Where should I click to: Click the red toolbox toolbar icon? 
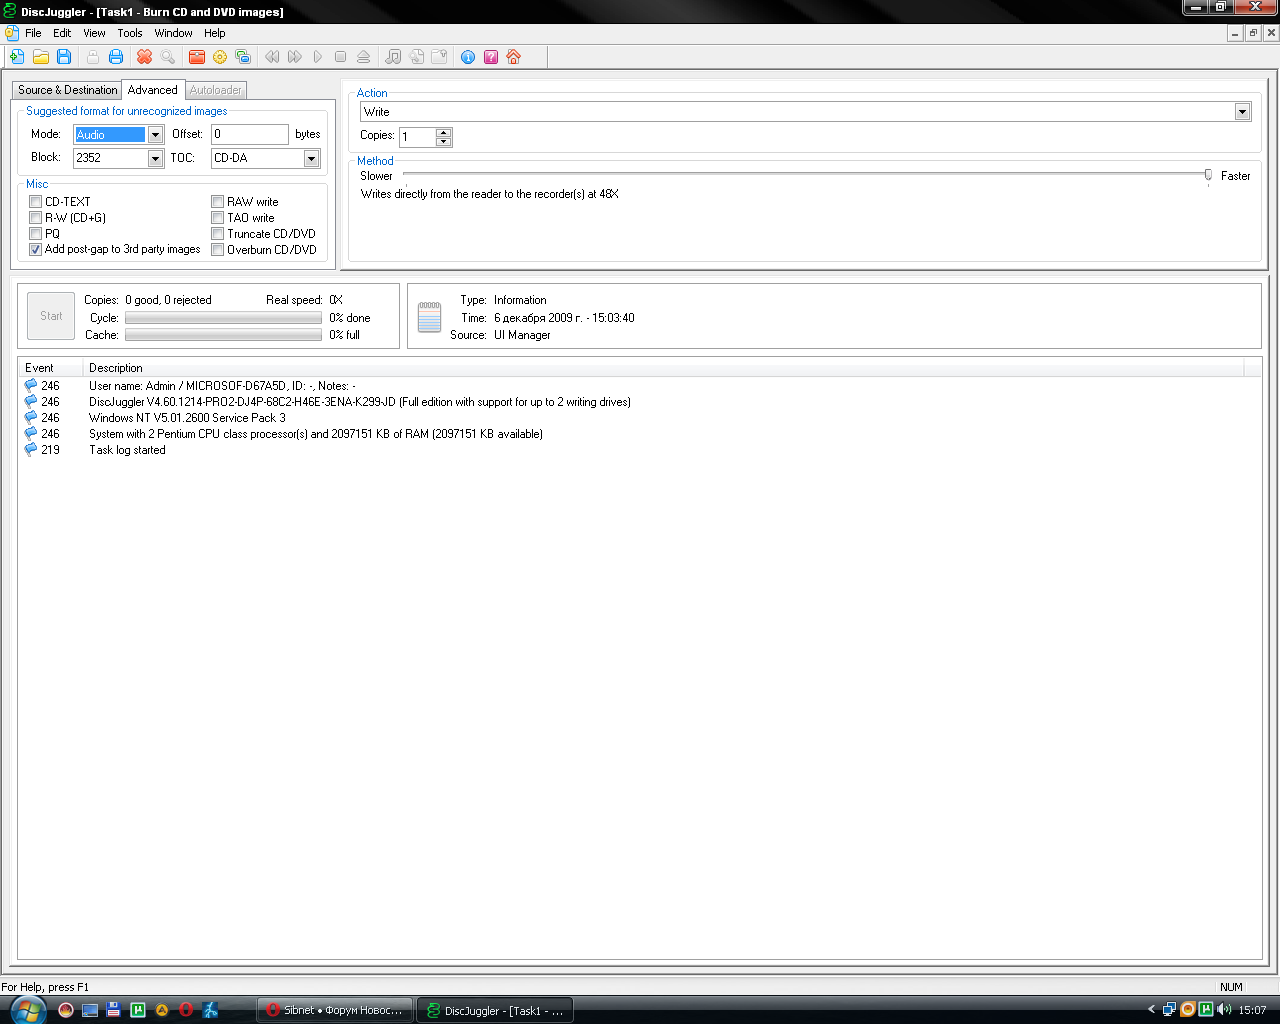click(x=197, y=57)
